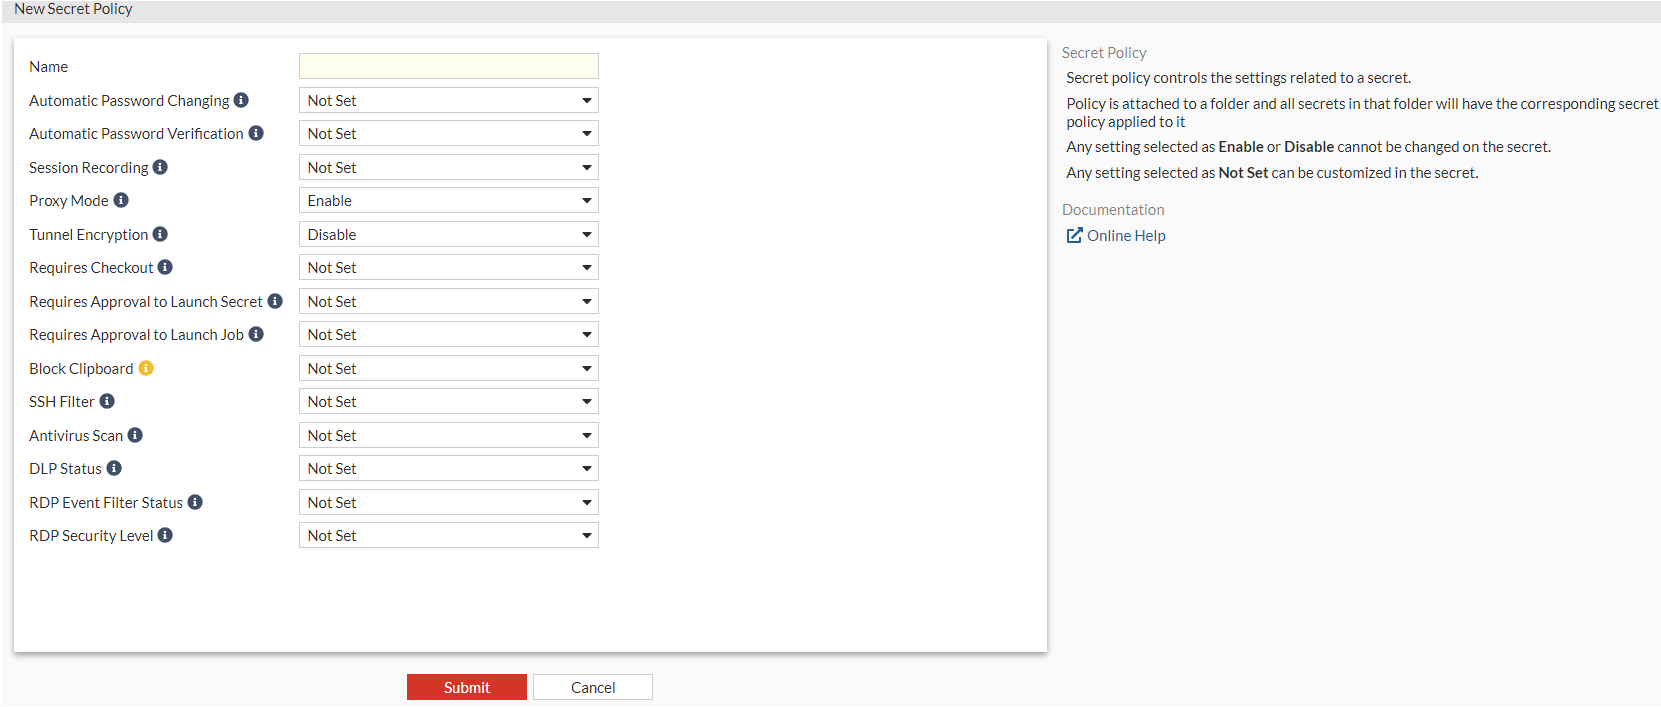The image size is (1661, 707).
Task: Click info icon beside RDP Security Level
Action: (165, 535)
